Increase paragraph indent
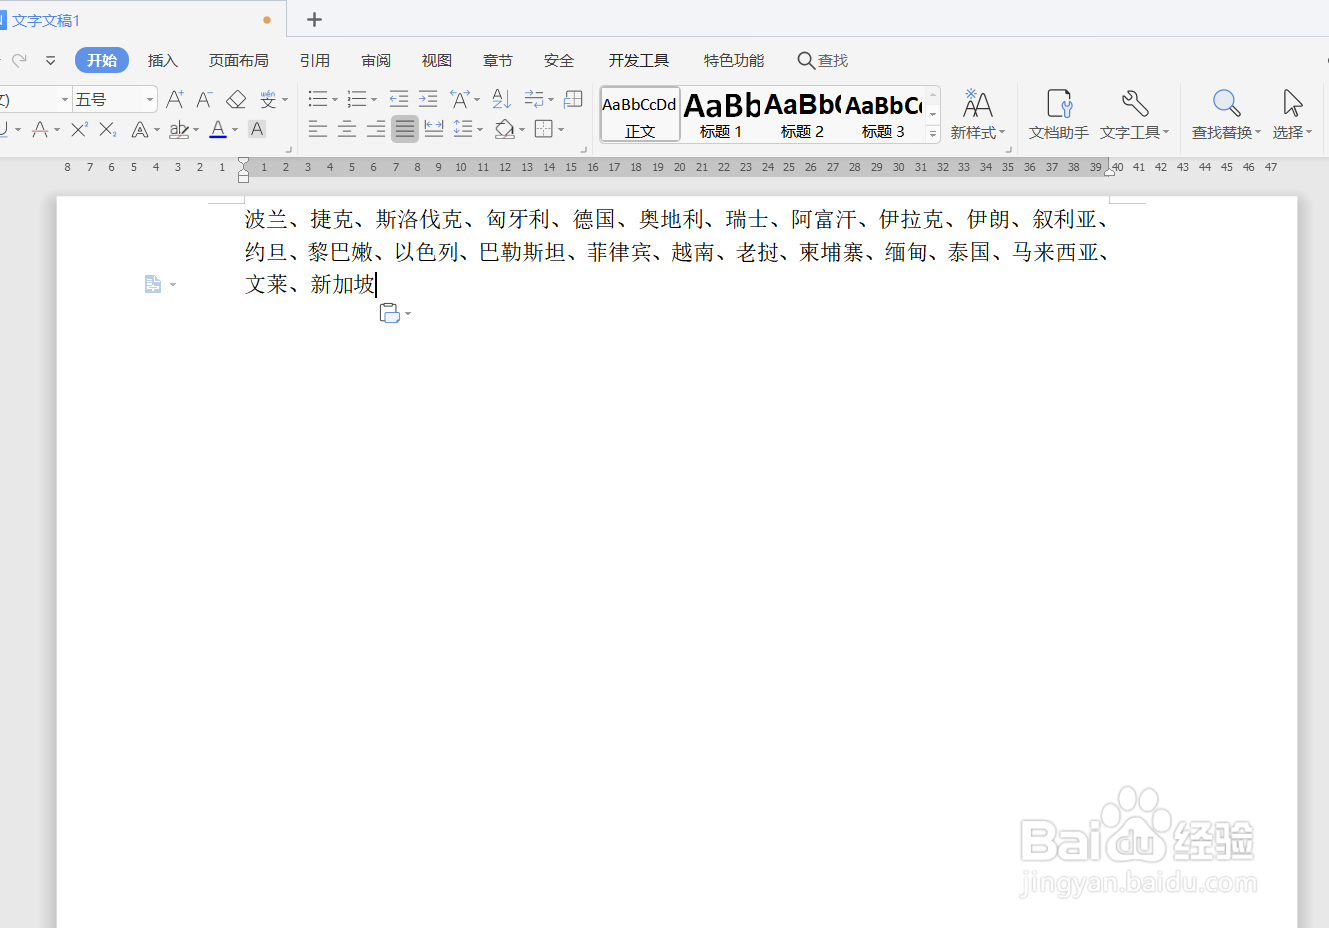 (x=428, y=99)
